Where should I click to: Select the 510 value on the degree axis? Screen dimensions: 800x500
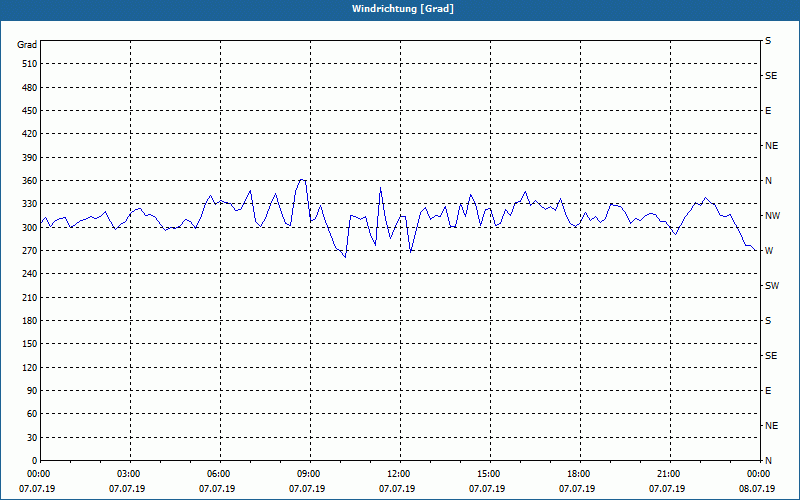pyautogui.click(x=30, y=64)
